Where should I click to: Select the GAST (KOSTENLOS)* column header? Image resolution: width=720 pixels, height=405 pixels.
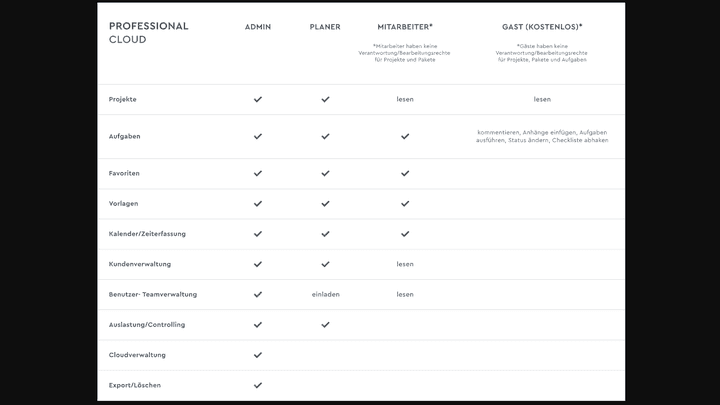pyautogui.click(x=542, y=27)
